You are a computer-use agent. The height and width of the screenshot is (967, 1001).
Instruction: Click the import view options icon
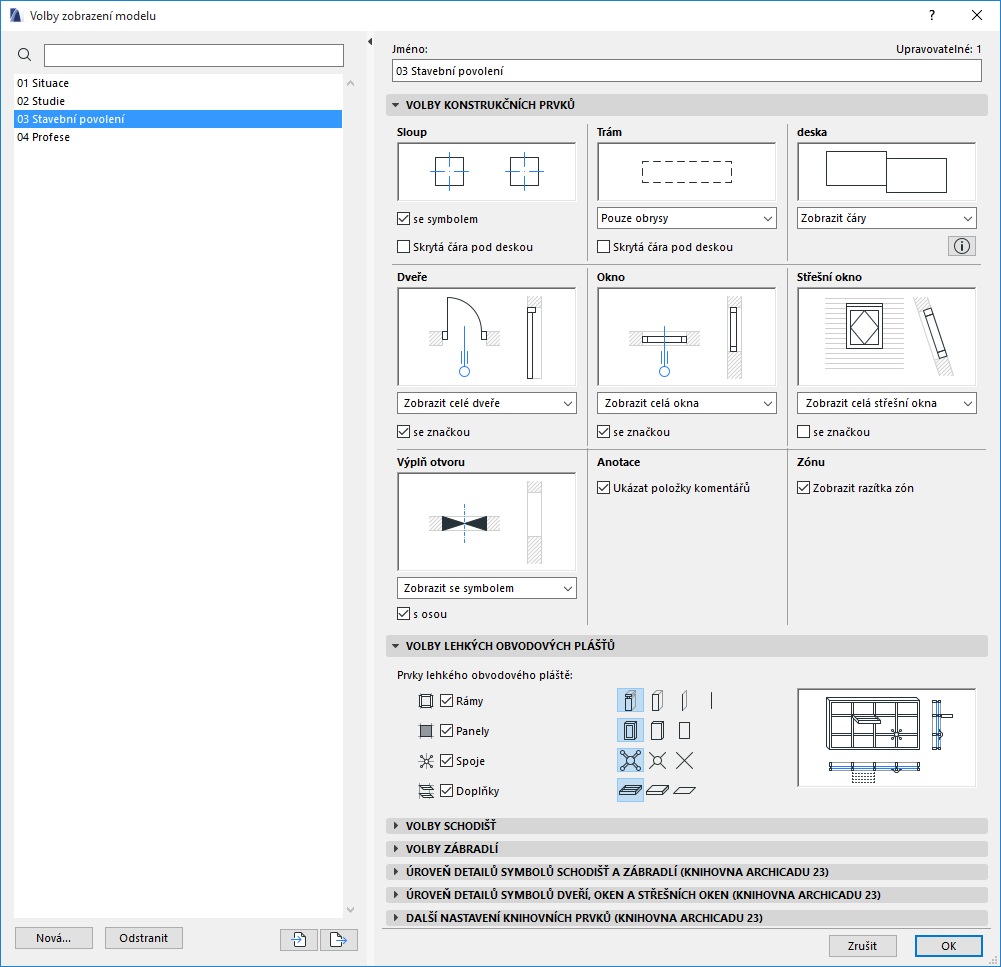298,938
